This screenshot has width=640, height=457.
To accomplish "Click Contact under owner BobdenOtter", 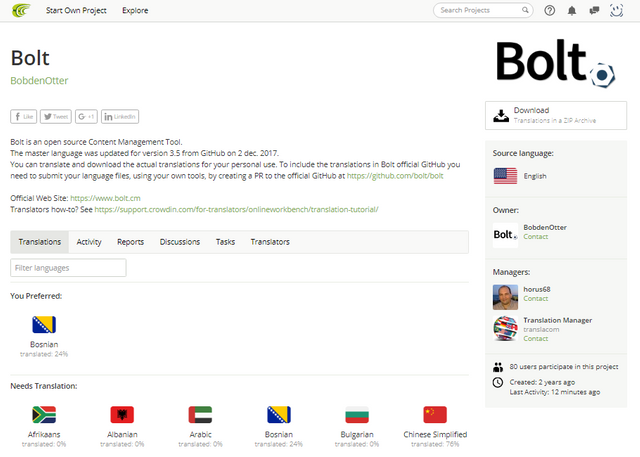I will coord(536,237).
